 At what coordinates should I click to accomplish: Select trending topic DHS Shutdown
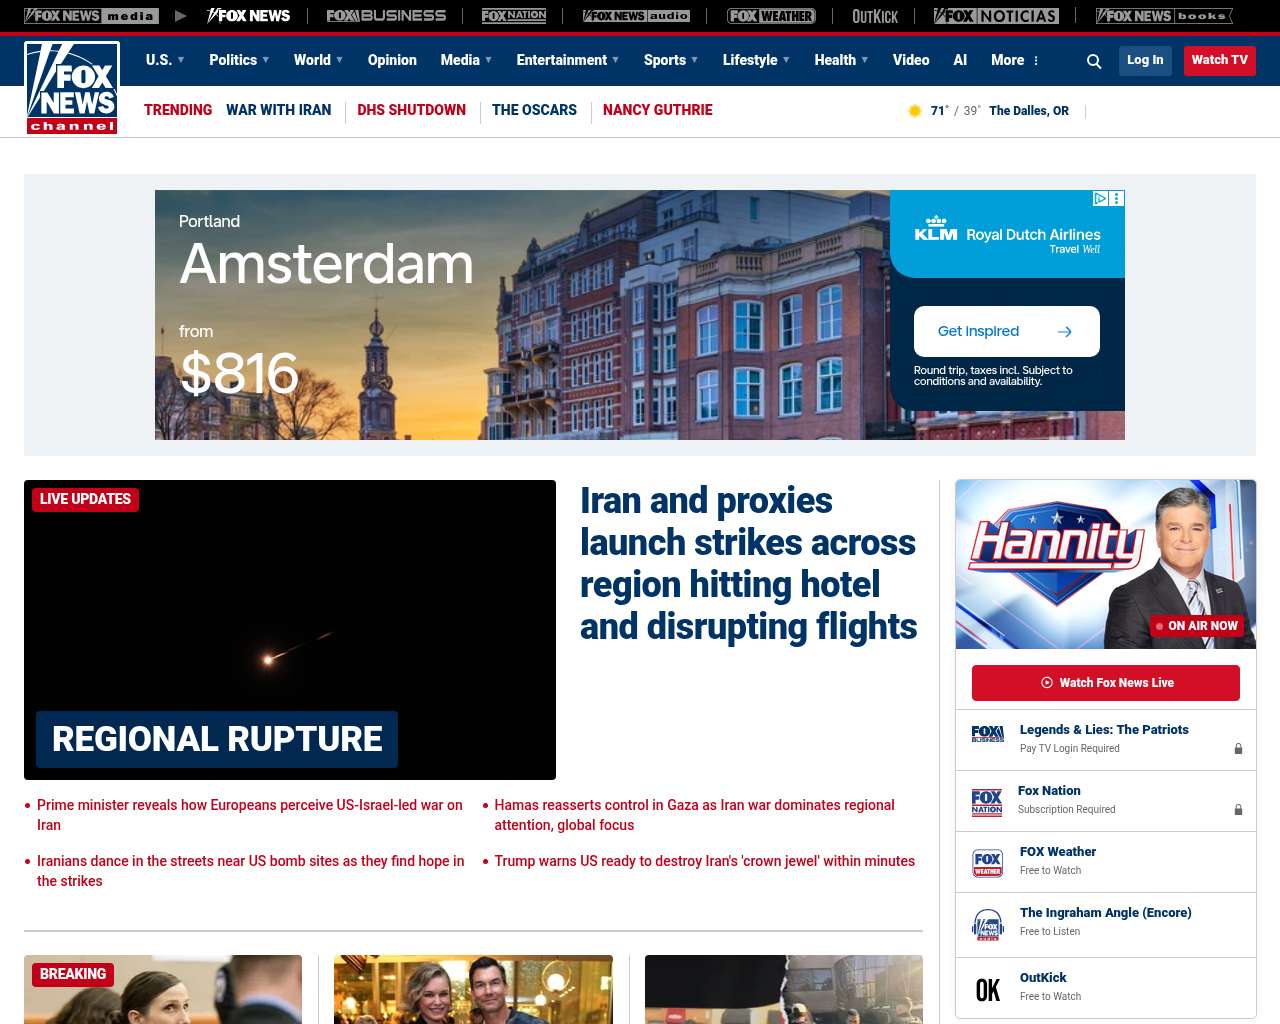pyautogui.click(x=412, y=110)
